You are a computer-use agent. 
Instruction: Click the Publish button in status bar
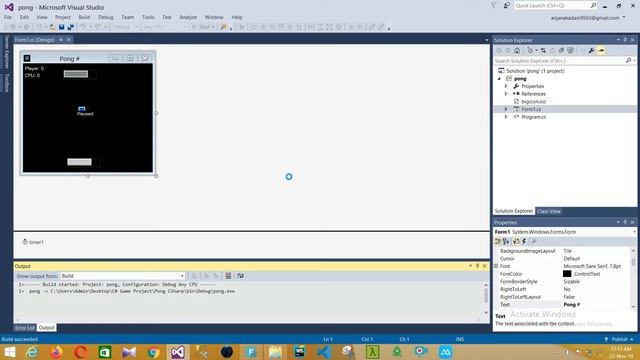[619, 339]
